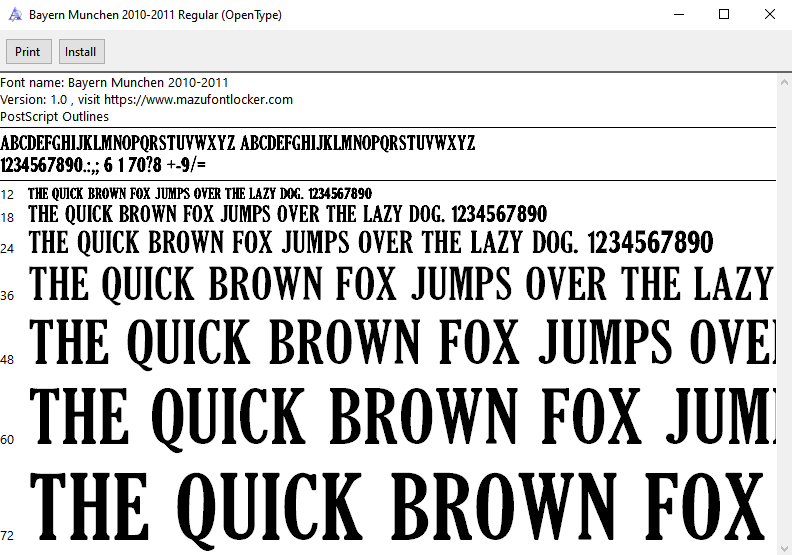Click the 12 point sample sentence
Screen dimensions: 792x555
[x=200, y=193]
